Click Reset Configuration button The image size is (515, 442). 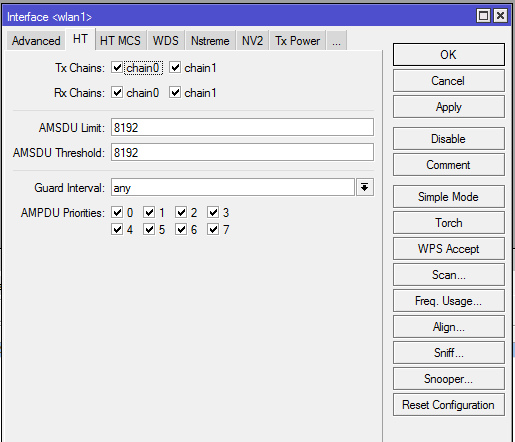coord(449,405)
